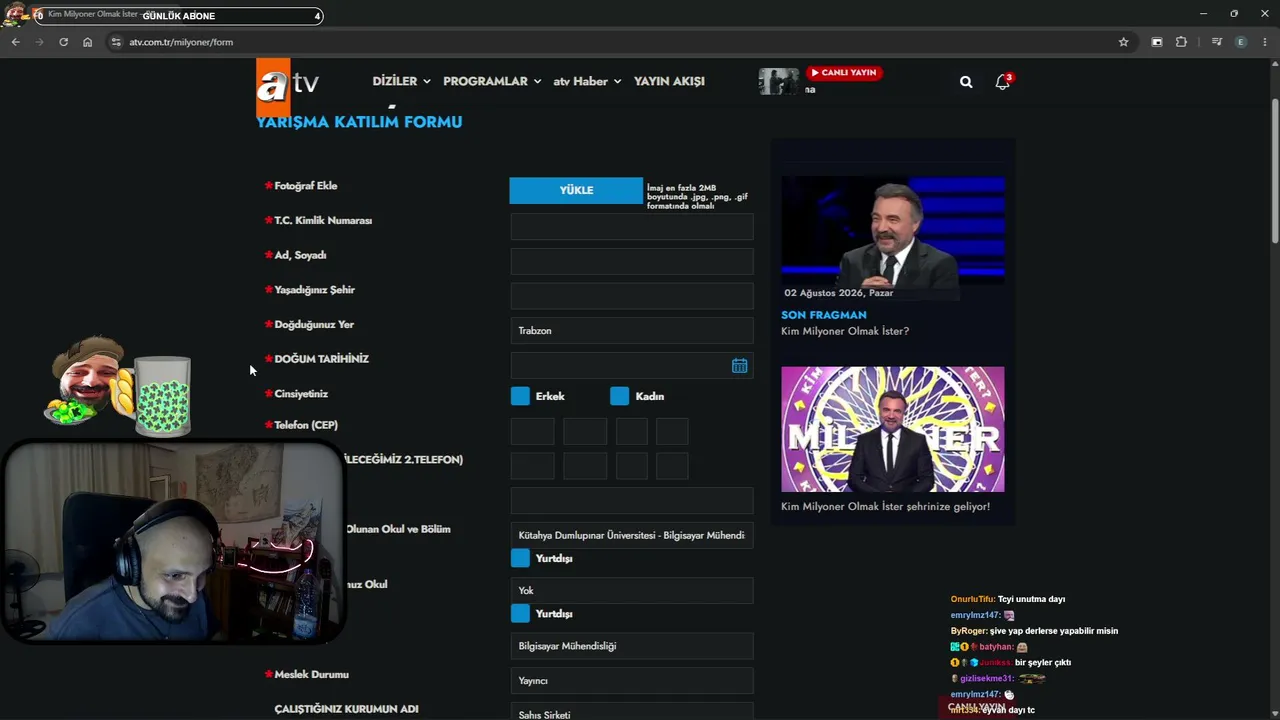Click the Ad, Soyadı input field
The height and width of the screenshot is (720, 1280).
pos(632,261)
